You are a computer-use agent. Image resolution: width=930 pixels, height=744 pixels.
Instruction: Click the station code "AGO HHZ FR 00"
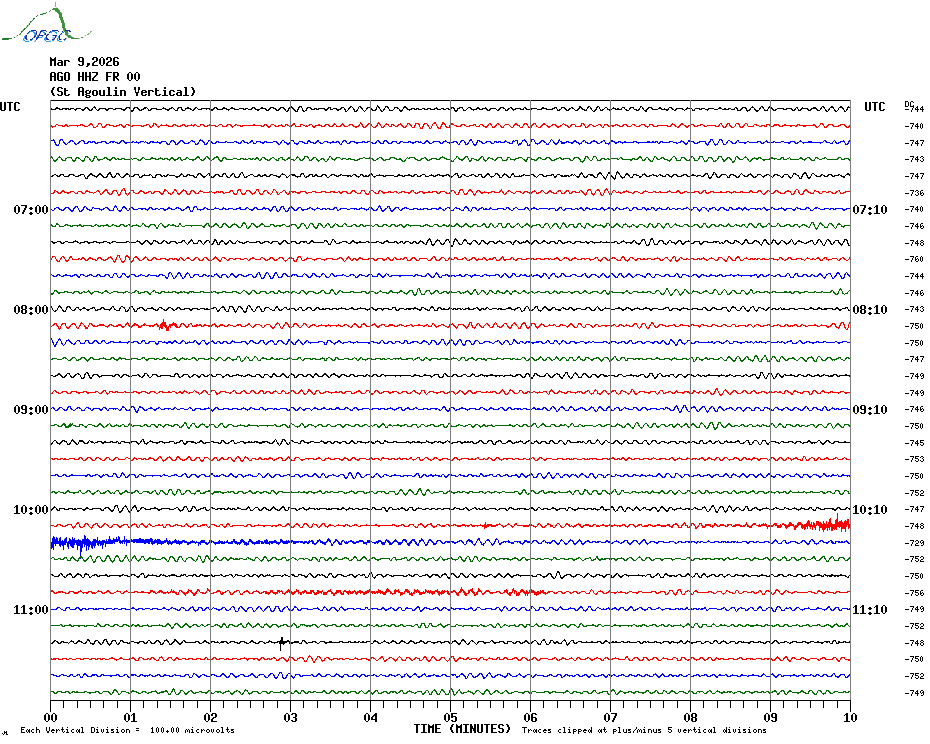point(95,77)
